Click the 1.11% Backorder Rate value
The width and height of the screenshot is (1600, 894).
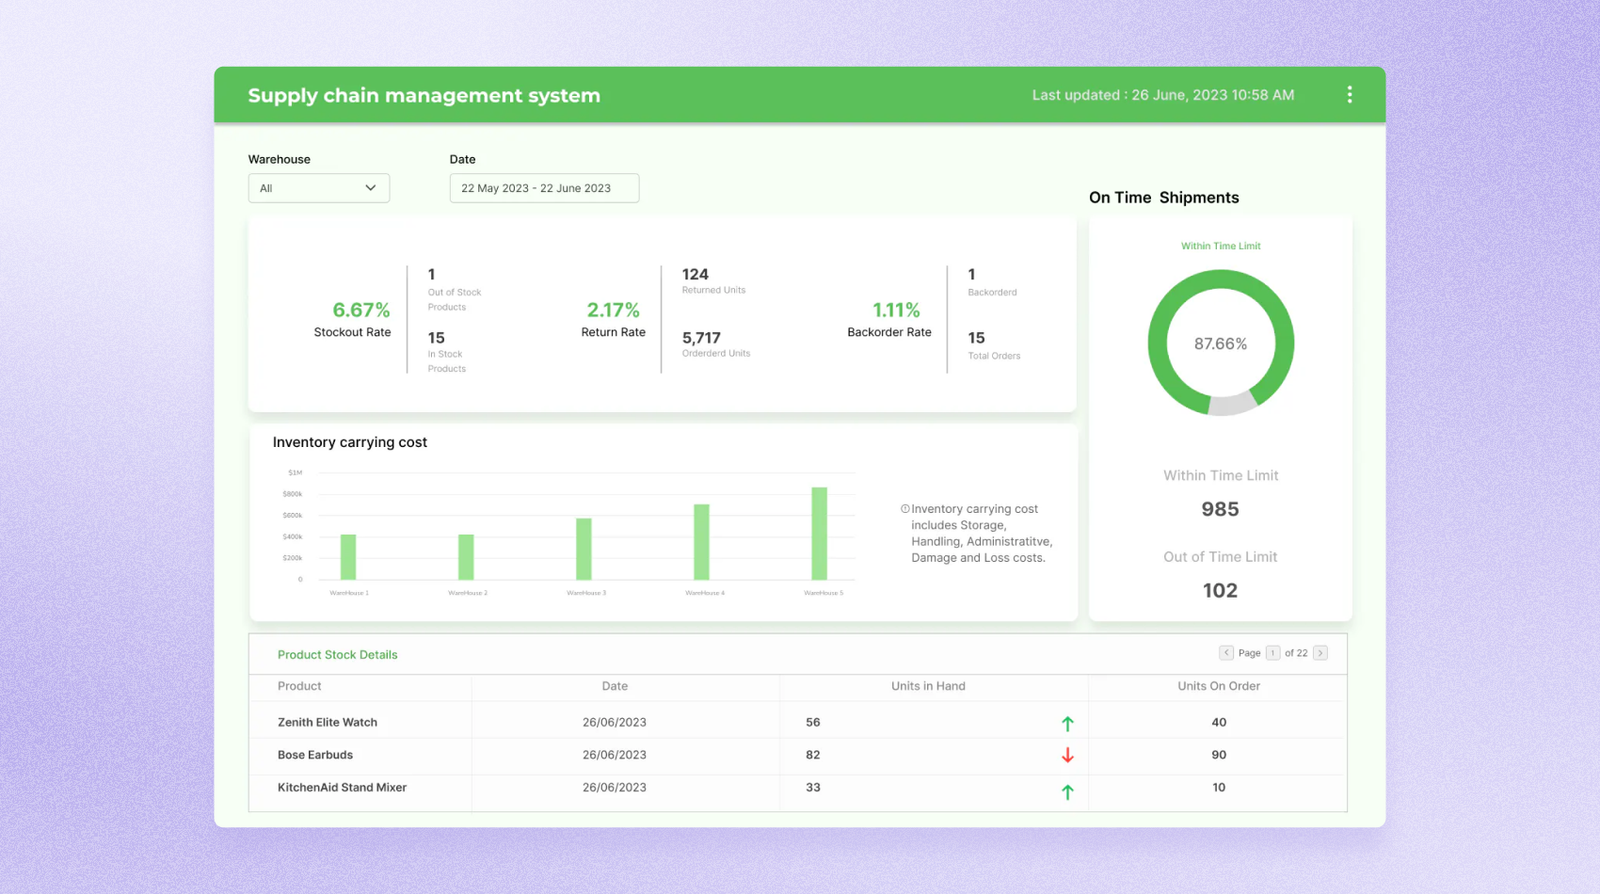[896, 310]
